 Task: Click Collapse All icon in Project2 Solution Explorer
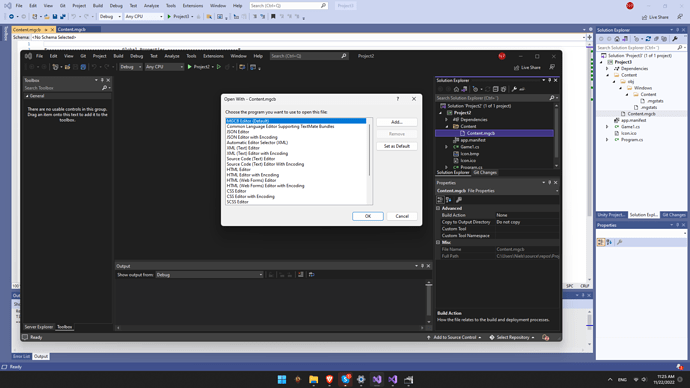(x=495, y=89)
